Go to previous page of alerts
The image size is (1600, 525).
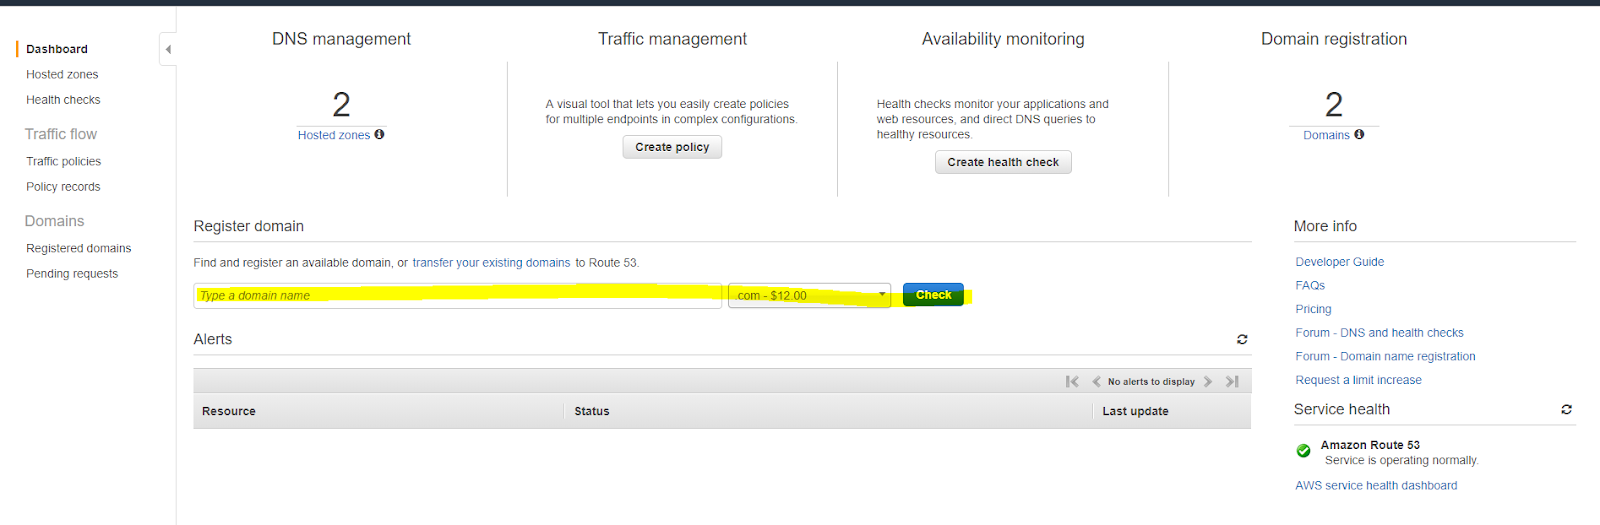pos(1096,381)
